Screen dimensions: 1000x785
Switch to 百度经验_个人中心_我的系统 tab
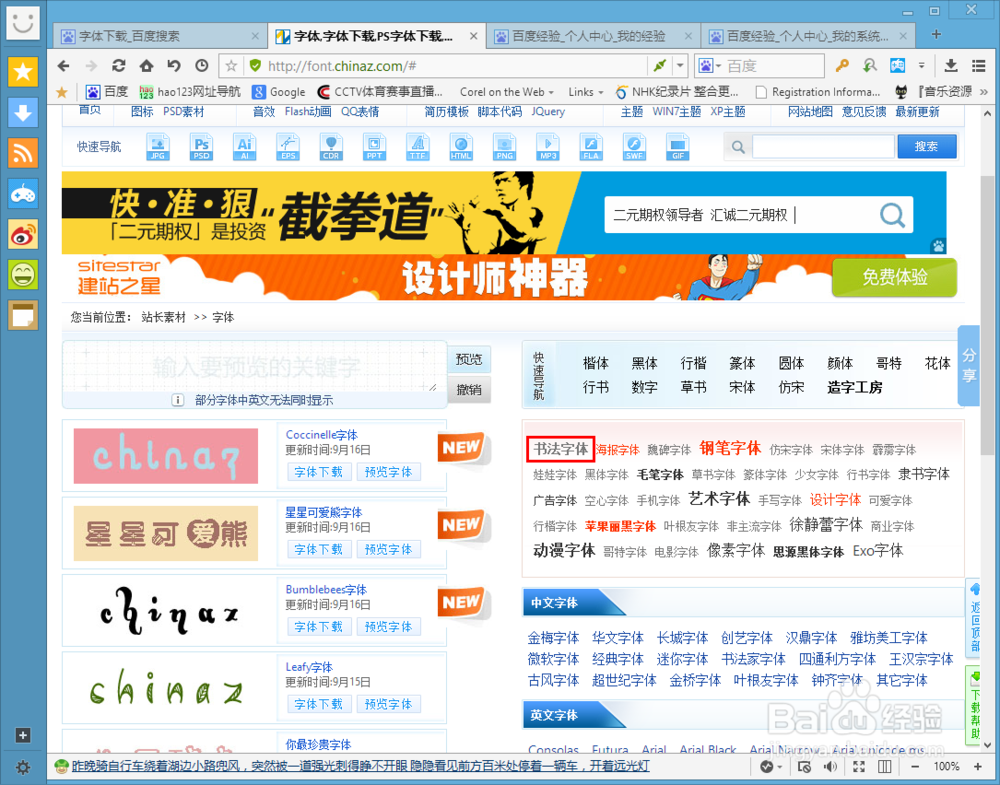point(809,36)
